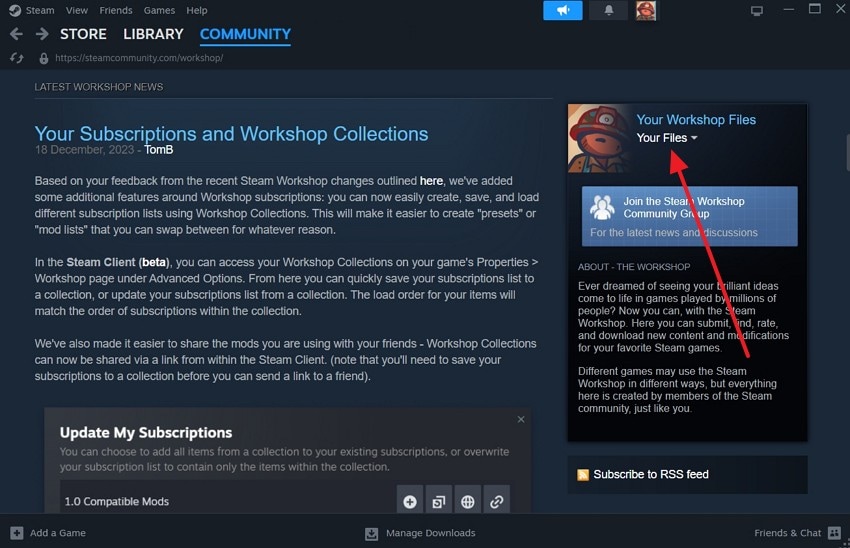Open the Steam menu
850x548 pixels.
click(x=40, y=10)
